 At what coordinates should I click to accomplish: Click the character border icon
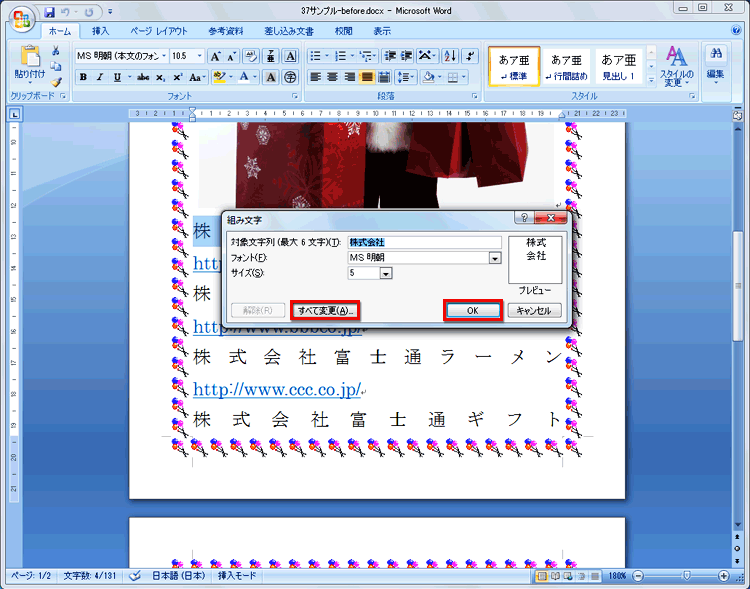pos(290,56)
